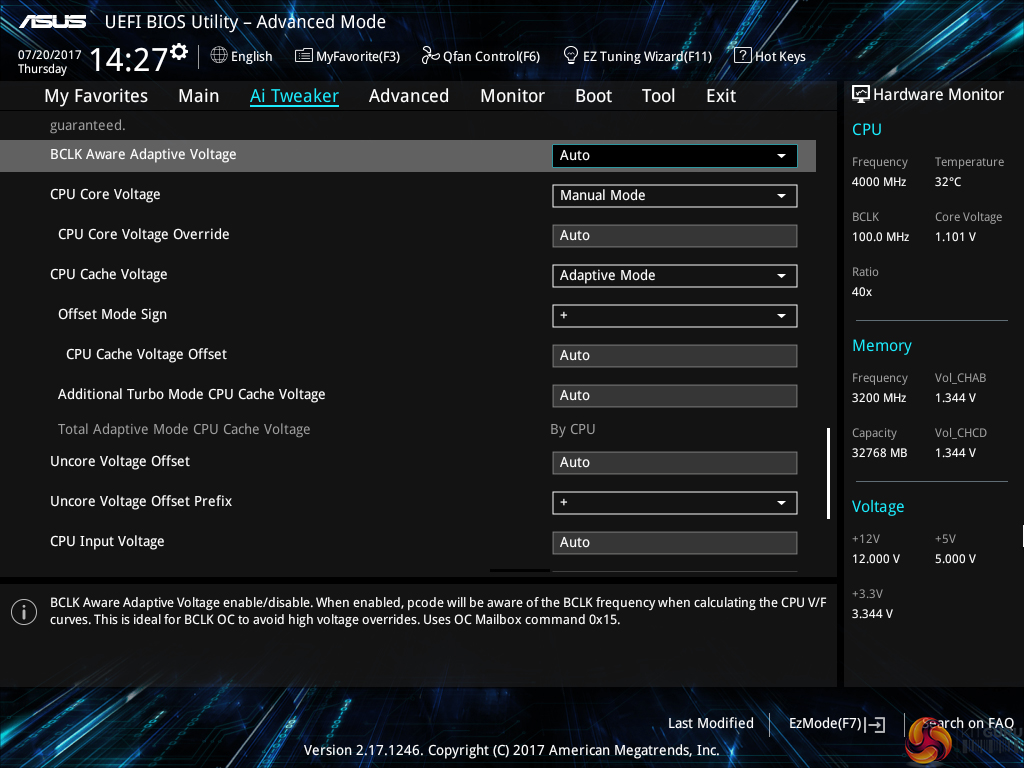Click the globe language icon
Image resolution: width=1024 pixels, height=768 pixels.
pos(219,56)
